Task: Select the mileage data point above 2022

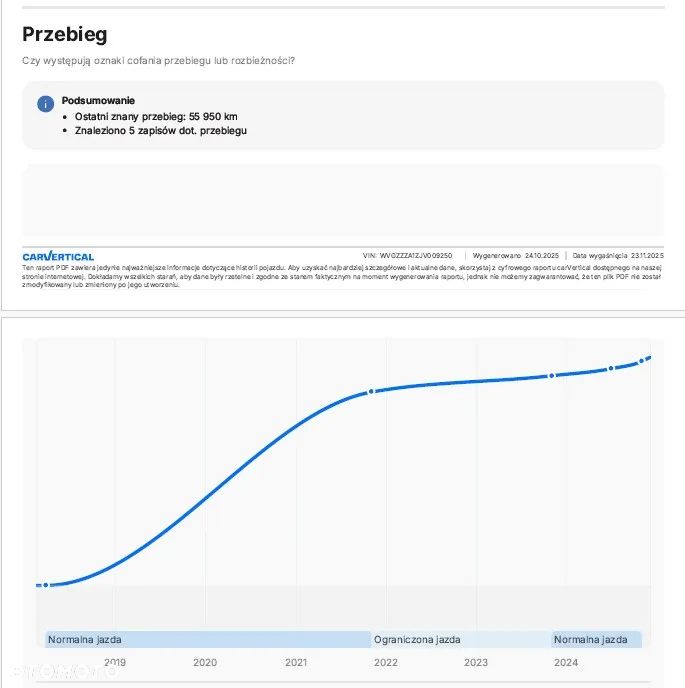Action: coord(371,391)
